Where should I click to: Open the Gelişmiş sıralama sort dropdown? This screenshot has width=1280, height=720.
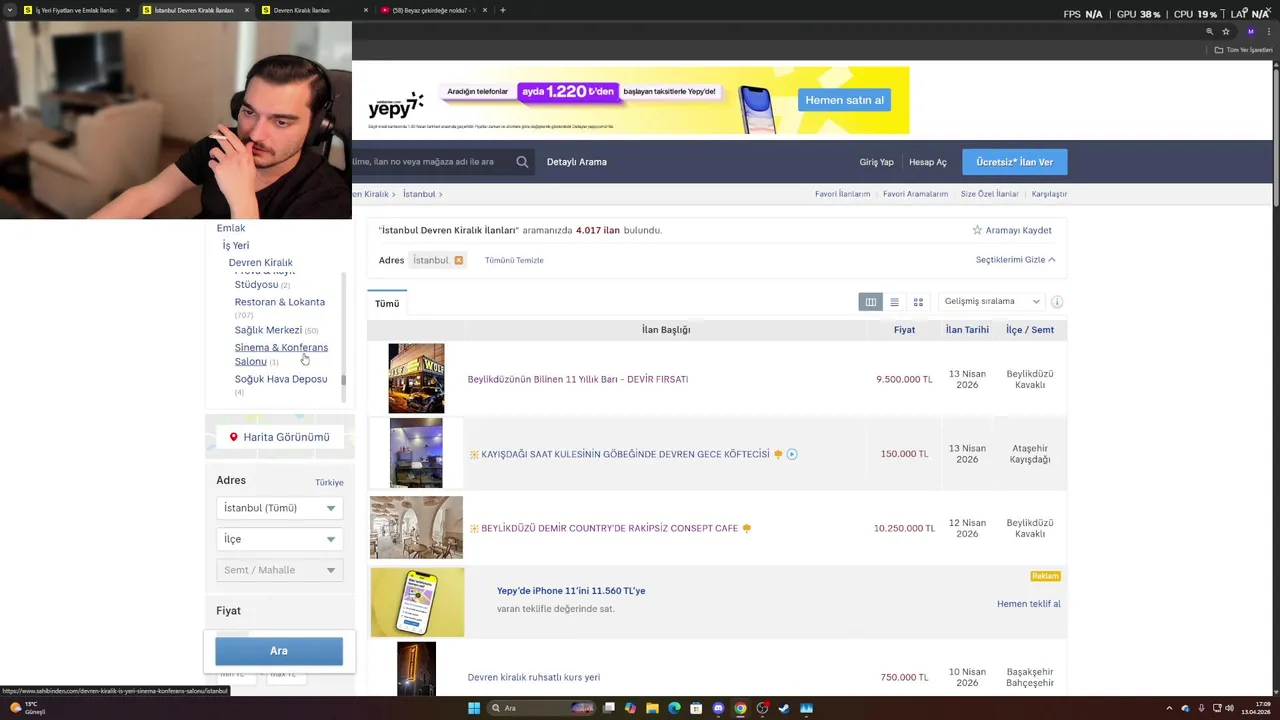point(991,302)
